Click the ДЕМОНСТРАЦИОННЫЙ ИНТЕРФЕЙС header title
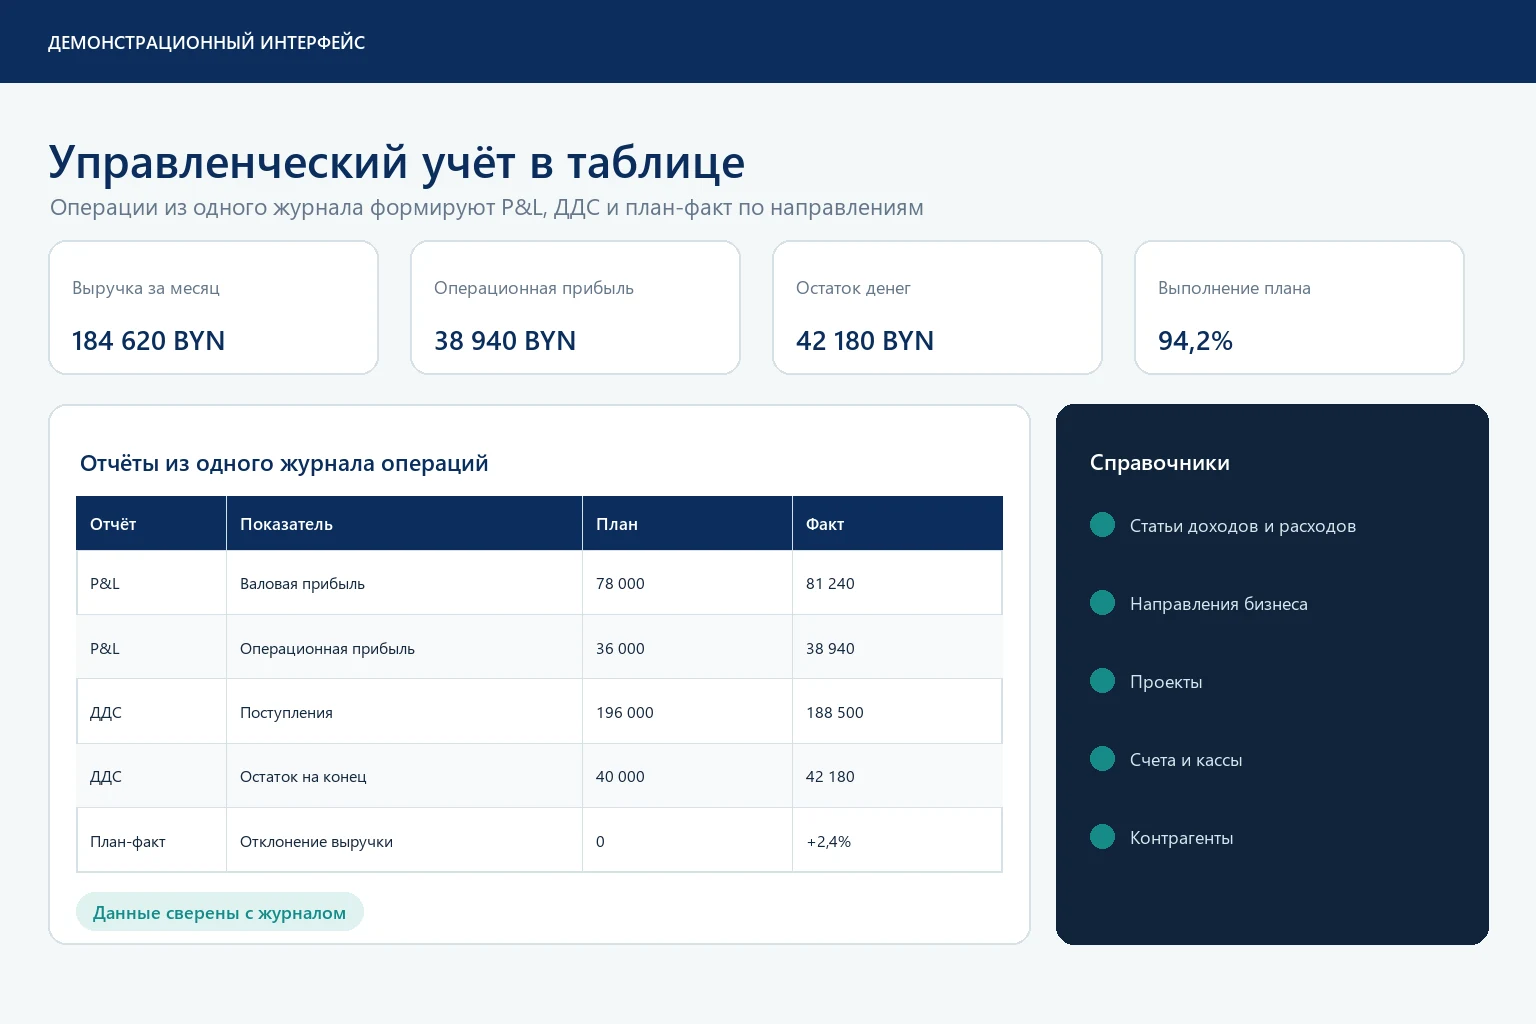This screenshot has width=1536, height=1024. 207,42
